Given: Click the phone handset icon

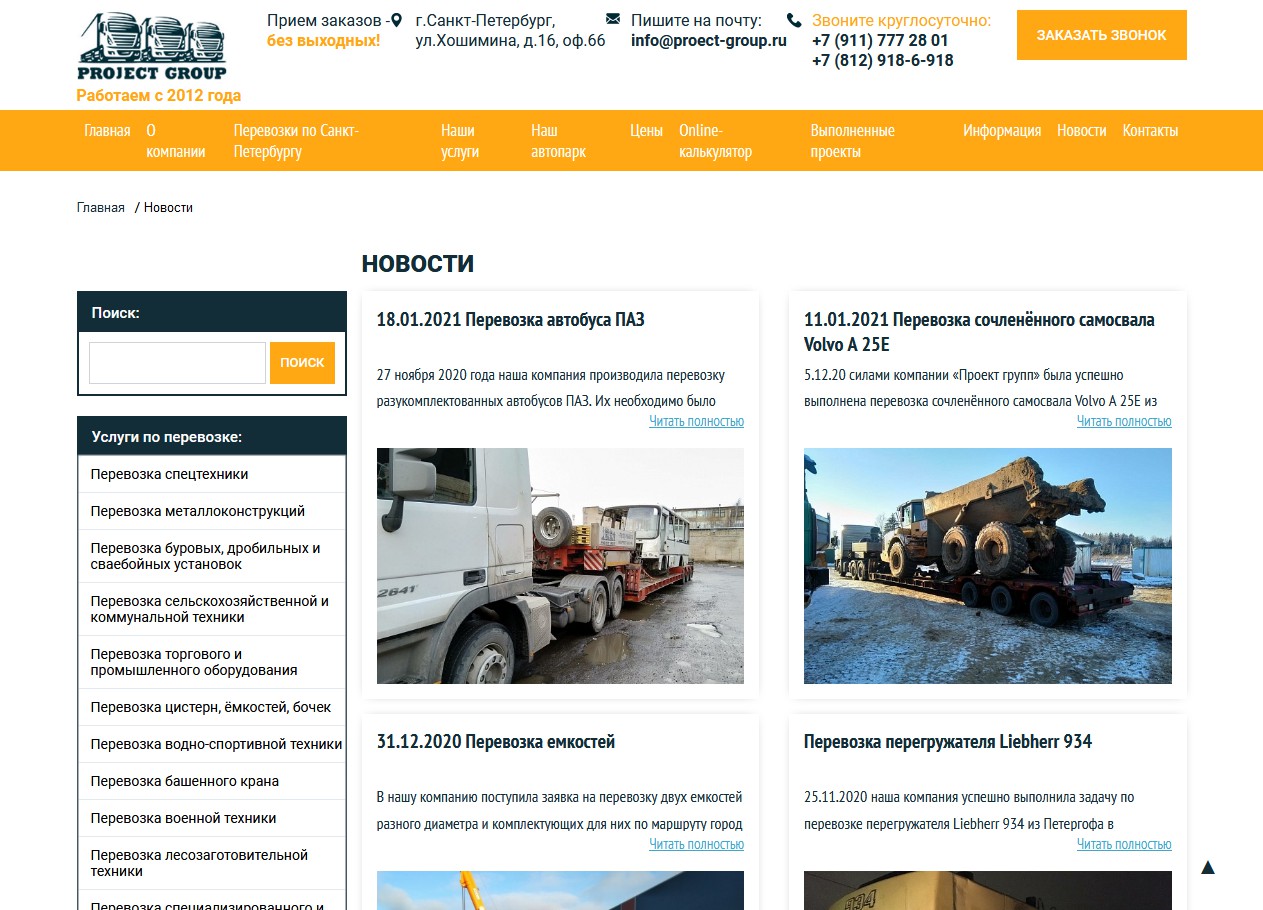Looking at the screenshot, I should pos(794,20).
